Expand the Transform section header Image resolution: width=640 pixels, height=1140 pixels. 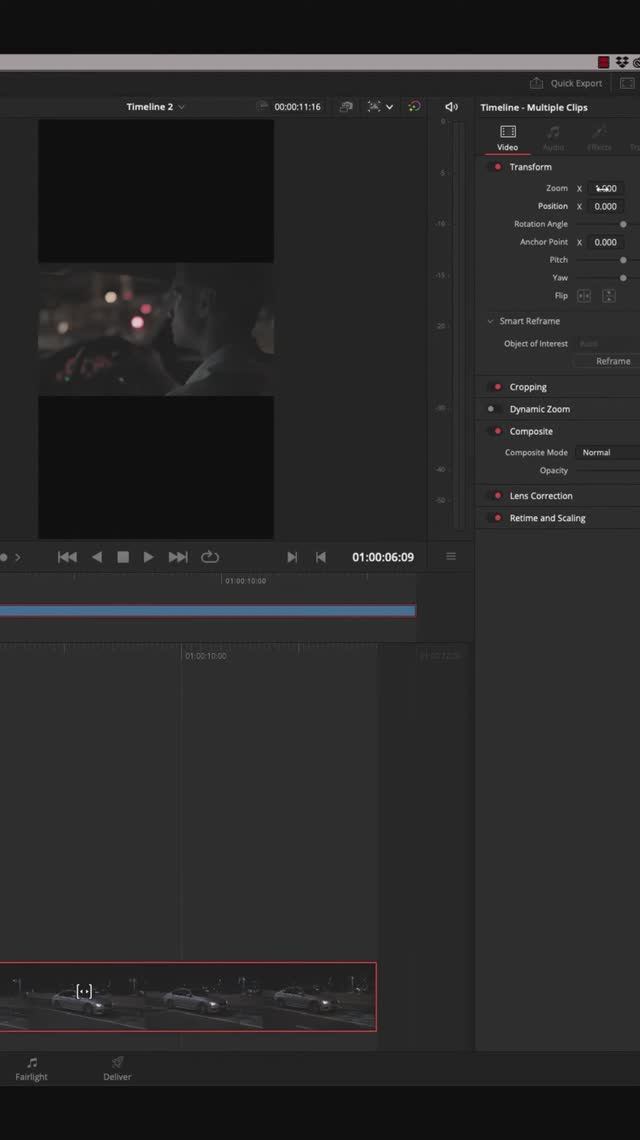530,167
